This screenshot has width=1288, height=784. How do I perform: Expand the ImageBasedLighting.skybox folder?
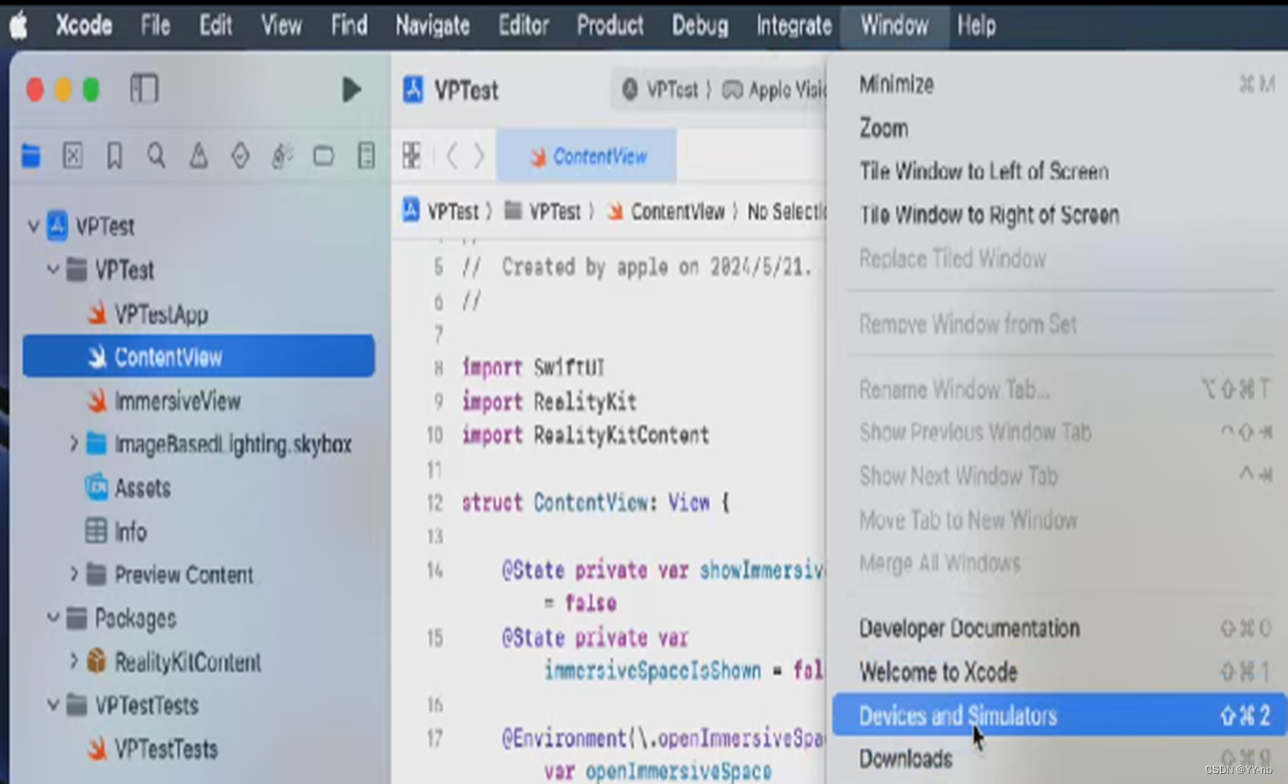pyautogui.click(x=73, y=444)
